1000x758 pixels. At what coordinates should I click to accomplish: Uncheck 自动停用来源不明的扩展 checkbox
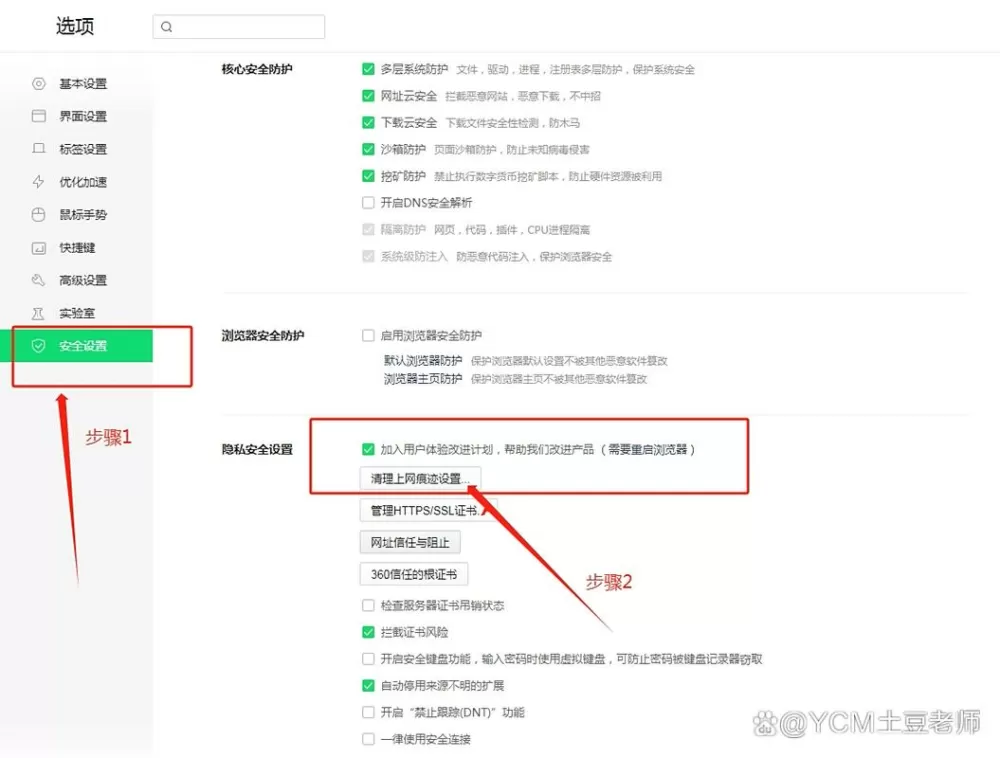tap(368, 685)
